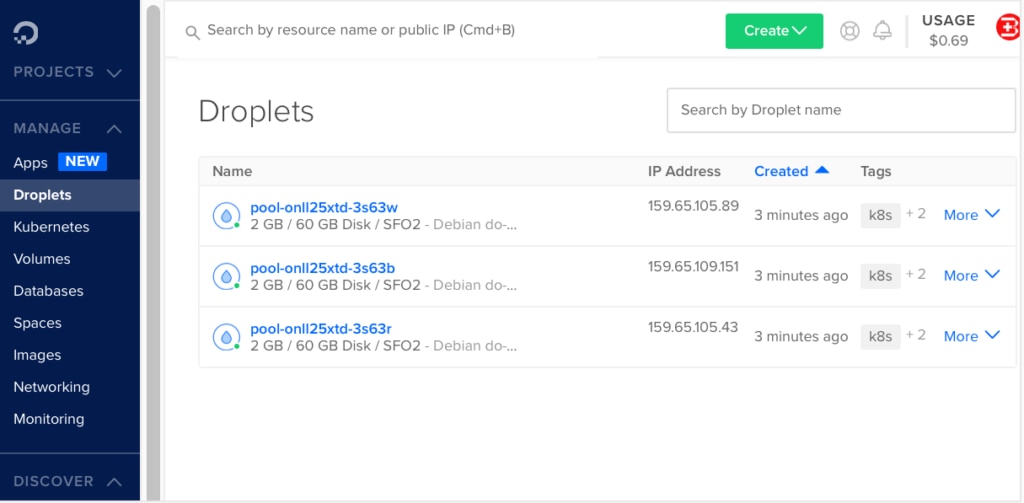The image size is (1024, 503).
Task: Click k8s tag on 3s63r row
Action: pyautogui.click(x=880, y=336)
